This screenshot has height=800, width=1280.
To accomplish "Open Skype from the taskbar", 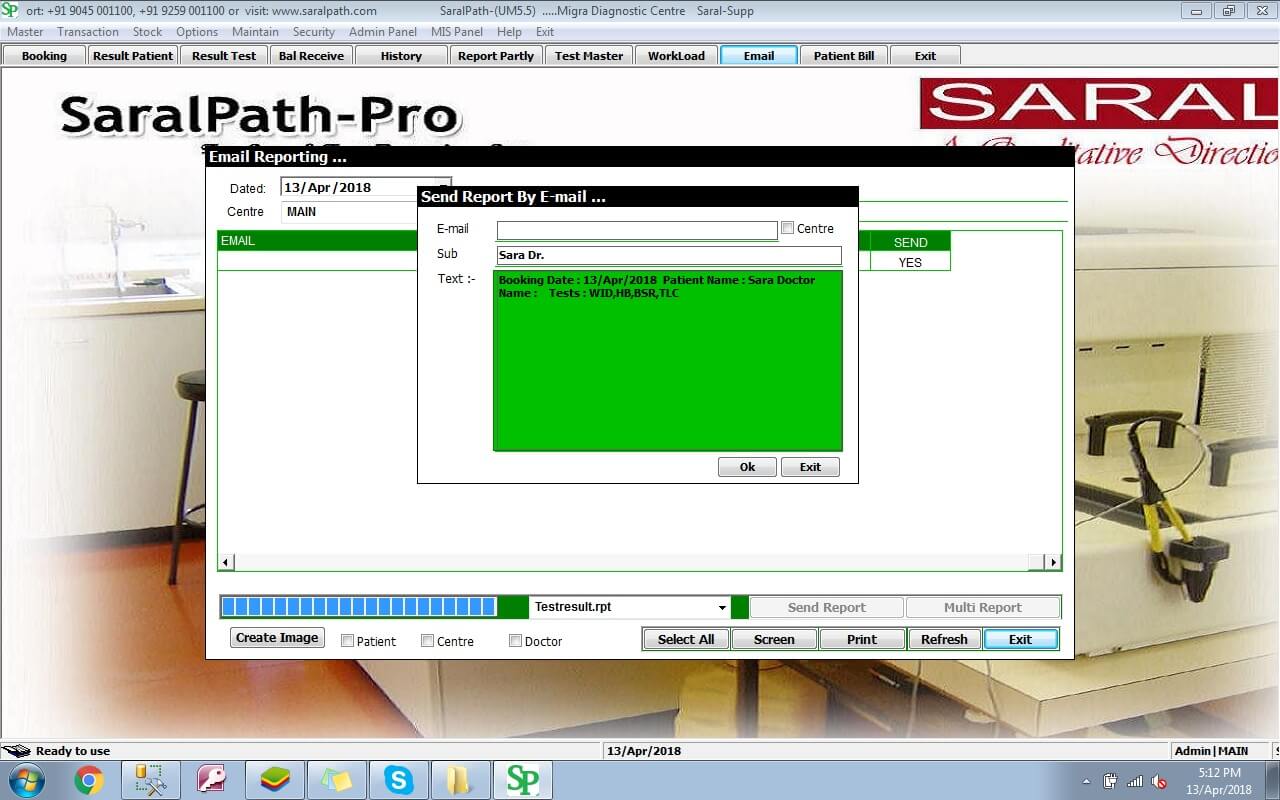I will [398, 780].
